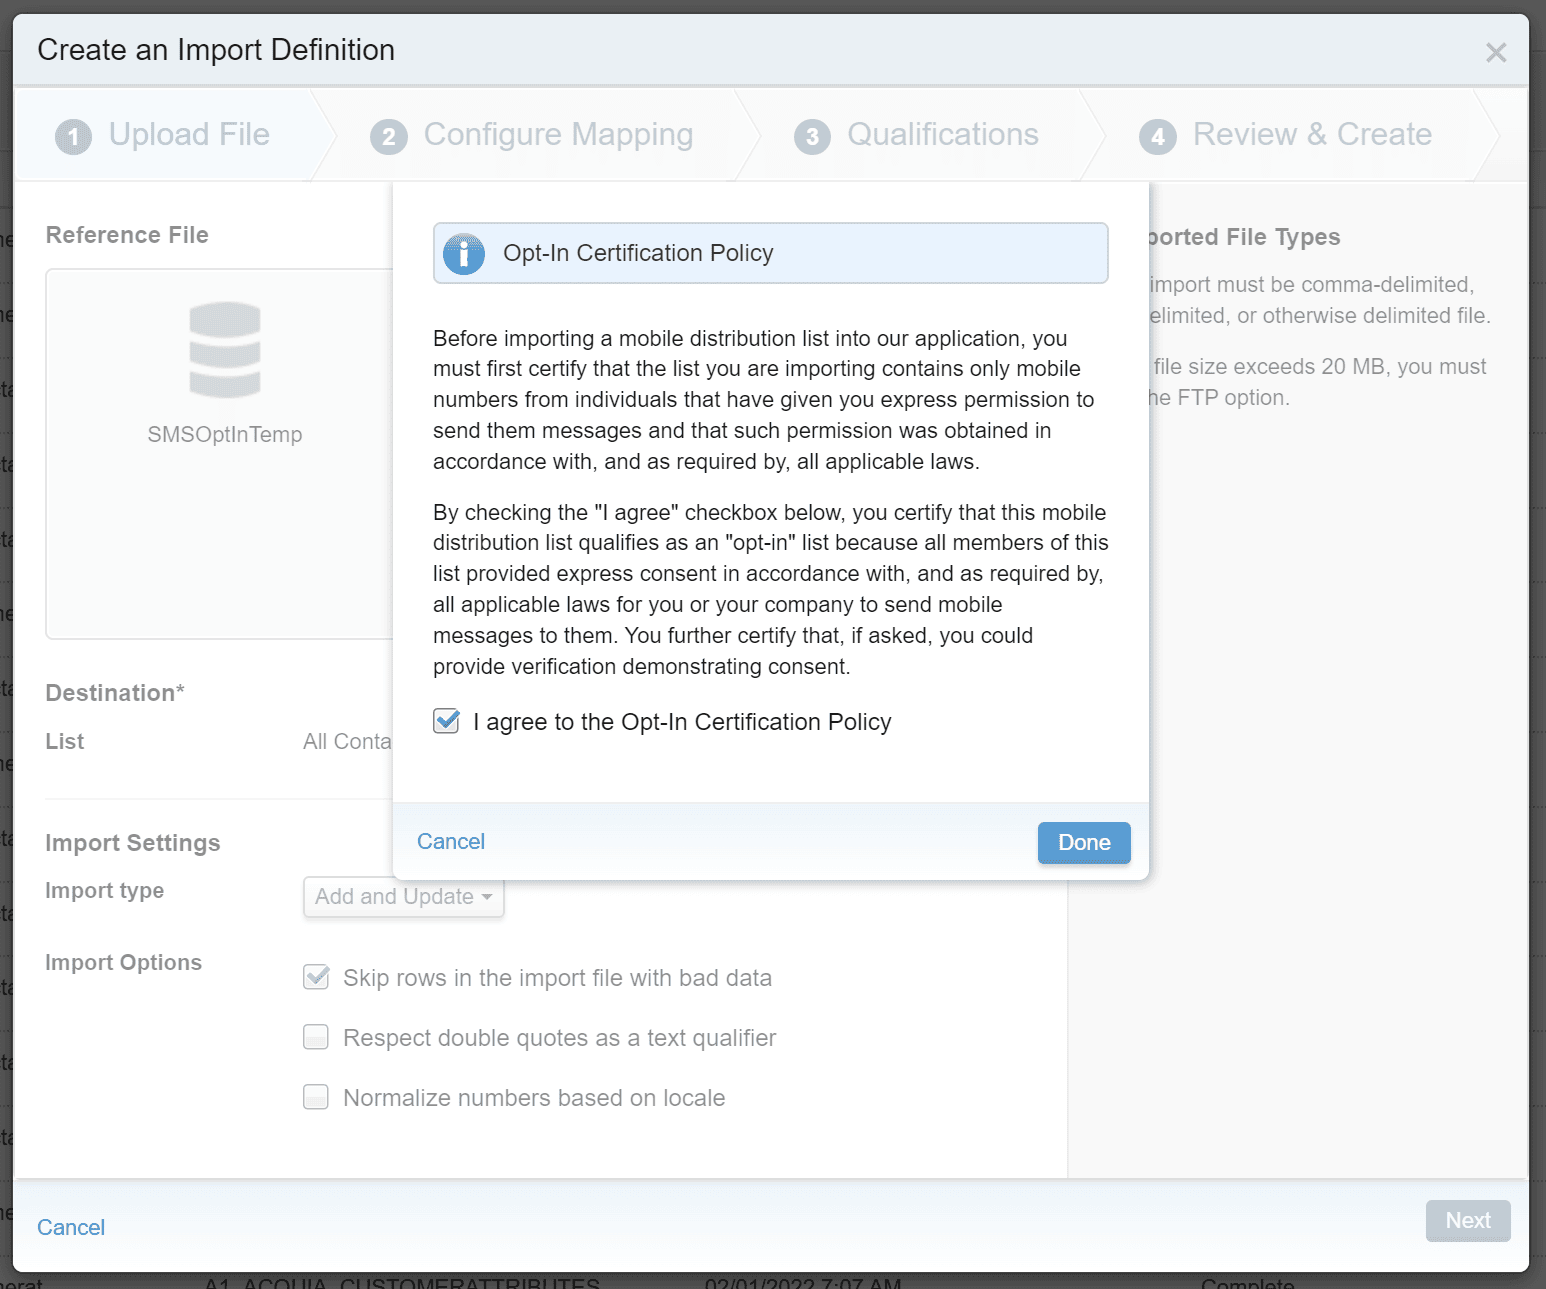Close the Create an Import Definition dialog

(1495, 53)
